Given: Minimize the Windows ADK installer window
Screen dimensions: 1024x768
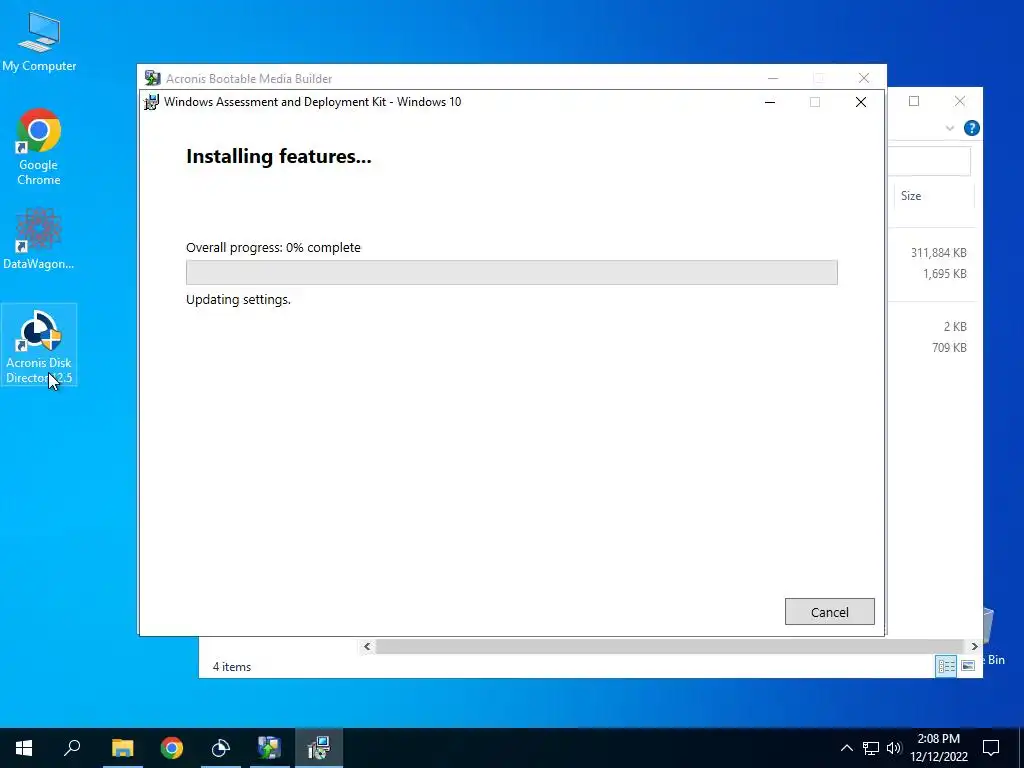Looking at the screenshot, I should [x=770, y=102].
